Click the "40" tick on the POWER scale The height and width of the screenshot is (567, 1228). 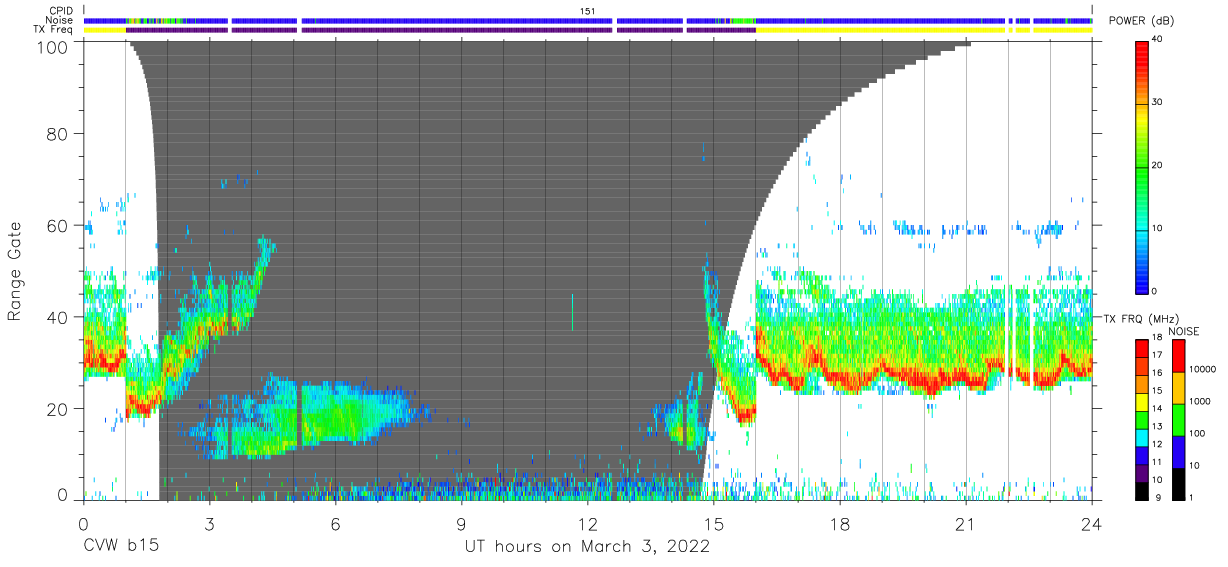(1159, 40)
